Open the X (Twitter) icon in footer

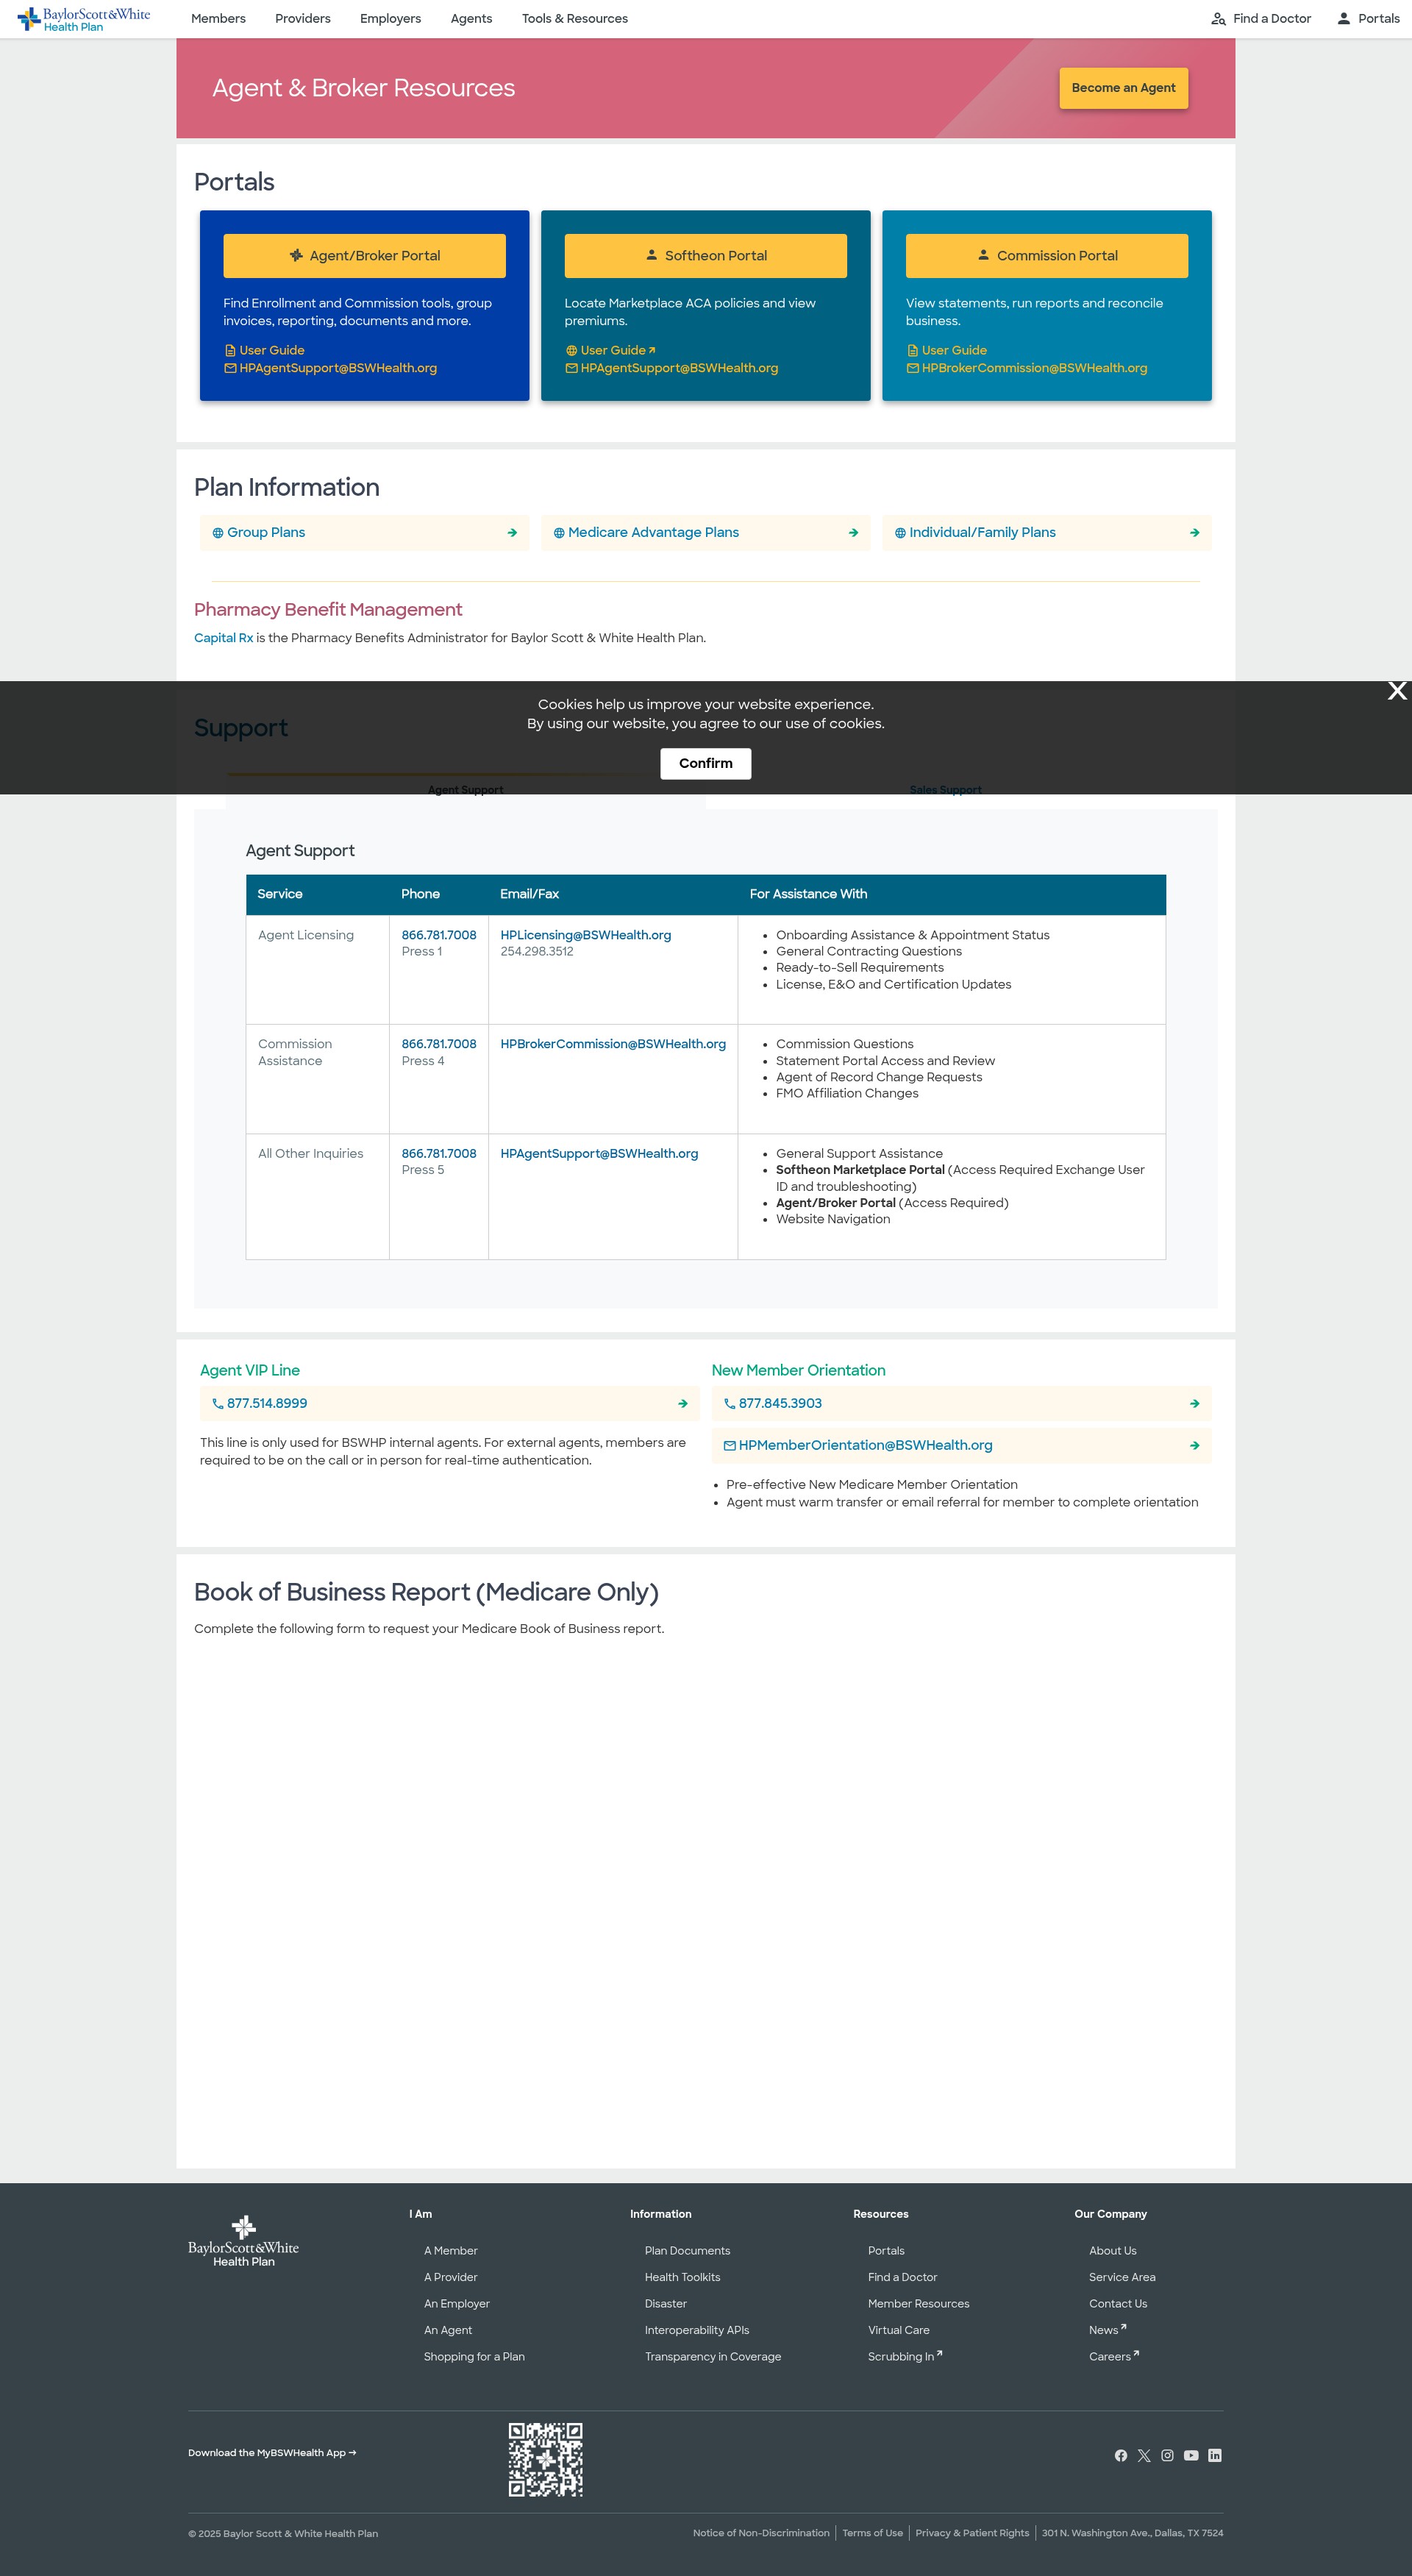click(x=1143, y=2456)
